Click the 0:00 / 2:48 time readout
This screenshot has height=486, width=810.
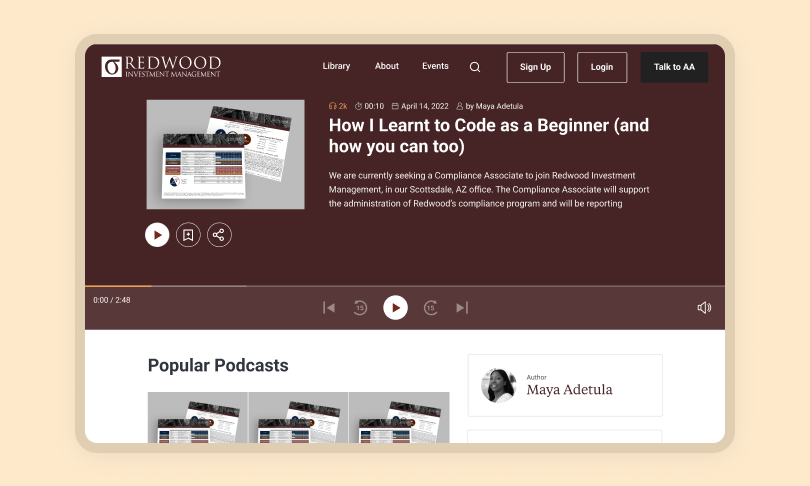(x=112, y=300)
